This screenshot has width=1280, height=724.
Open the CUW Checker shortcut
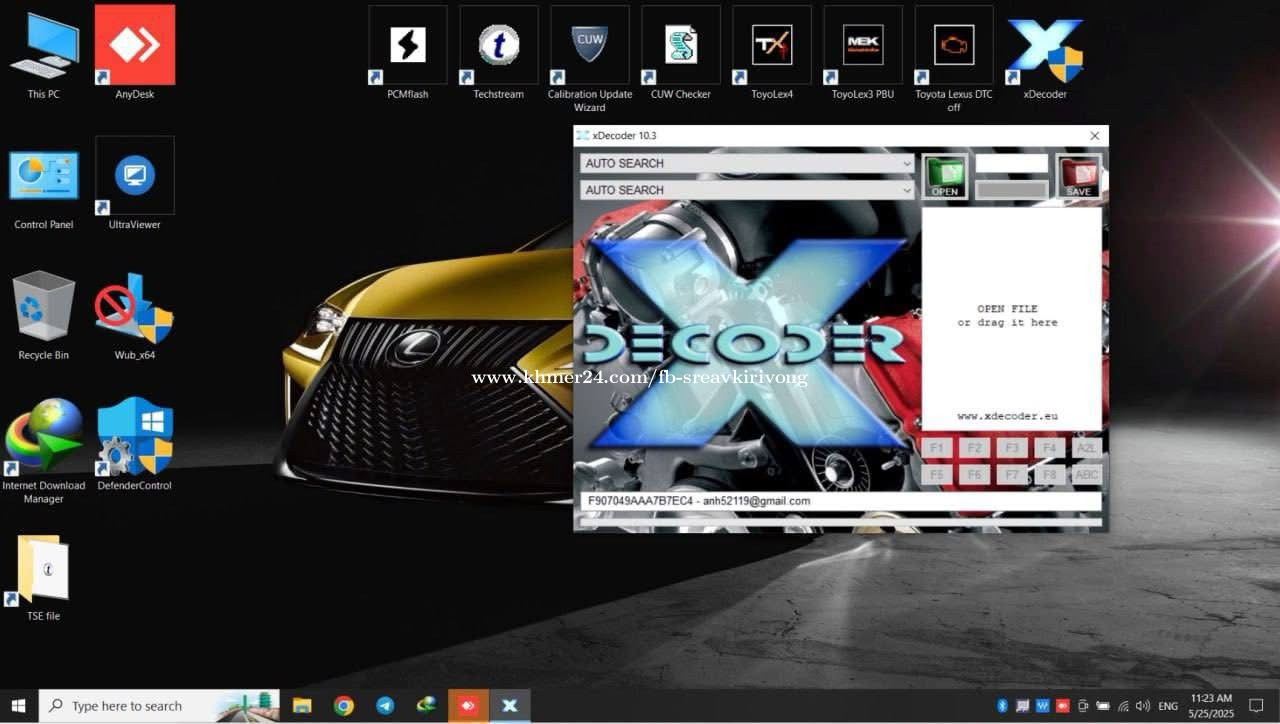[x=681, y=54]
